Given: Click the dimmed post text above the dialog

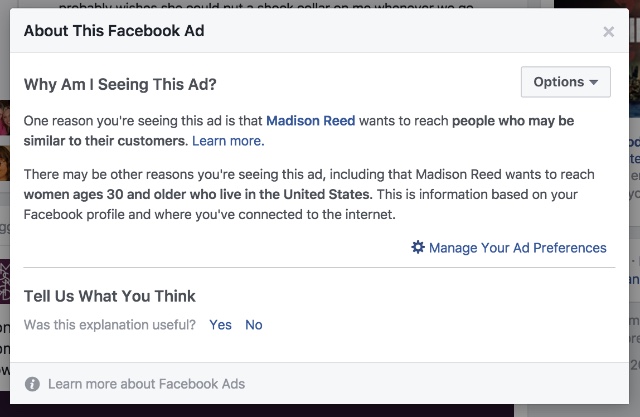Looking at the screenshot, I should pos(266,5).
